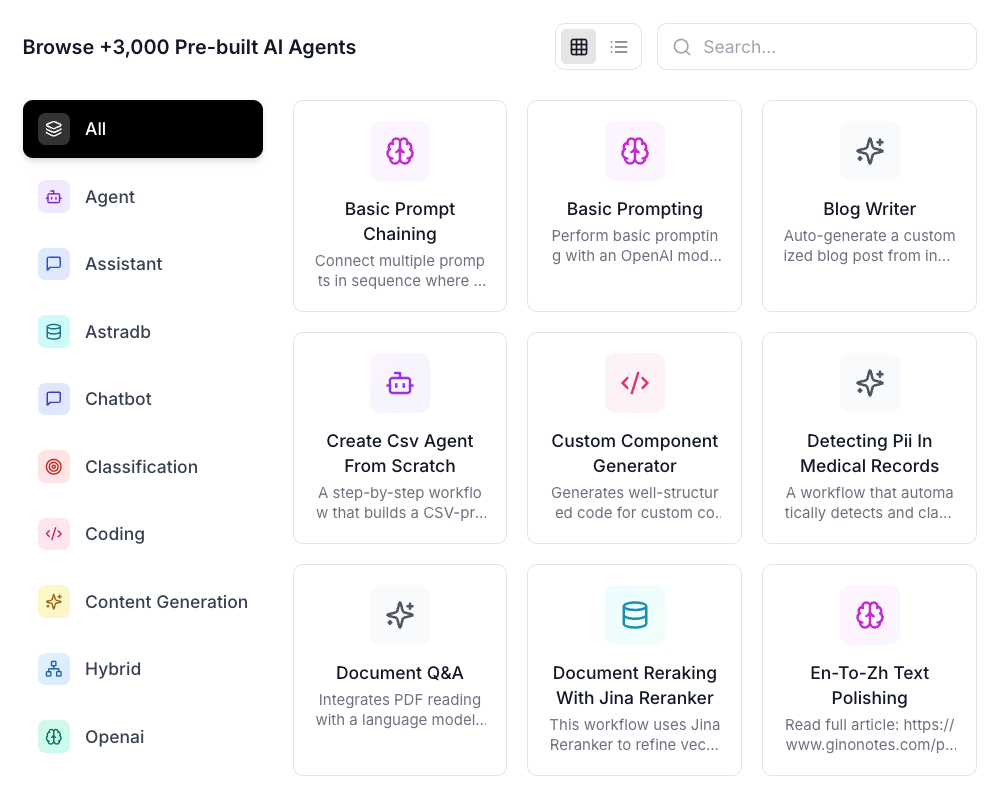The width and height of the screenshot is (1002, 787).
Task: Click the sparkle icon on the Blog Writer card
Action: tap(869, 151)
